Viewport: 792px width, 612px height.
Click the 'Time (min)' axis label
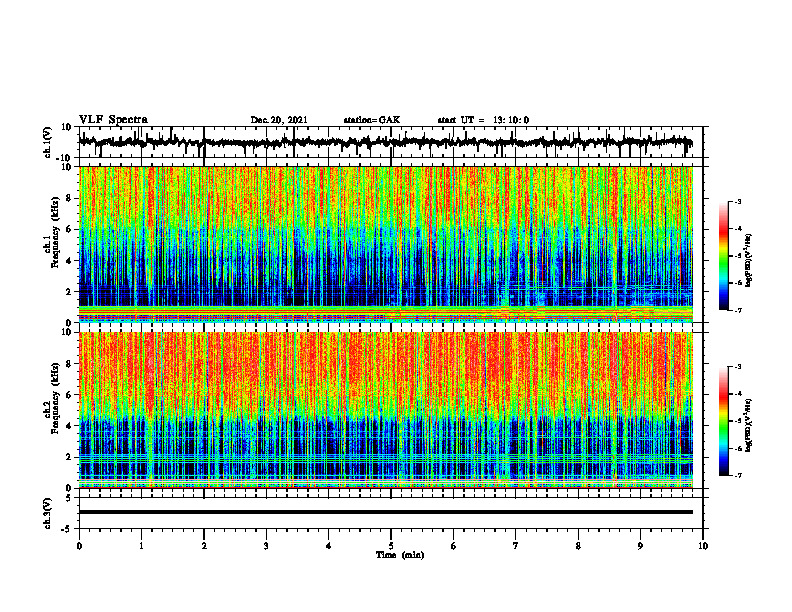coord(400,555)
